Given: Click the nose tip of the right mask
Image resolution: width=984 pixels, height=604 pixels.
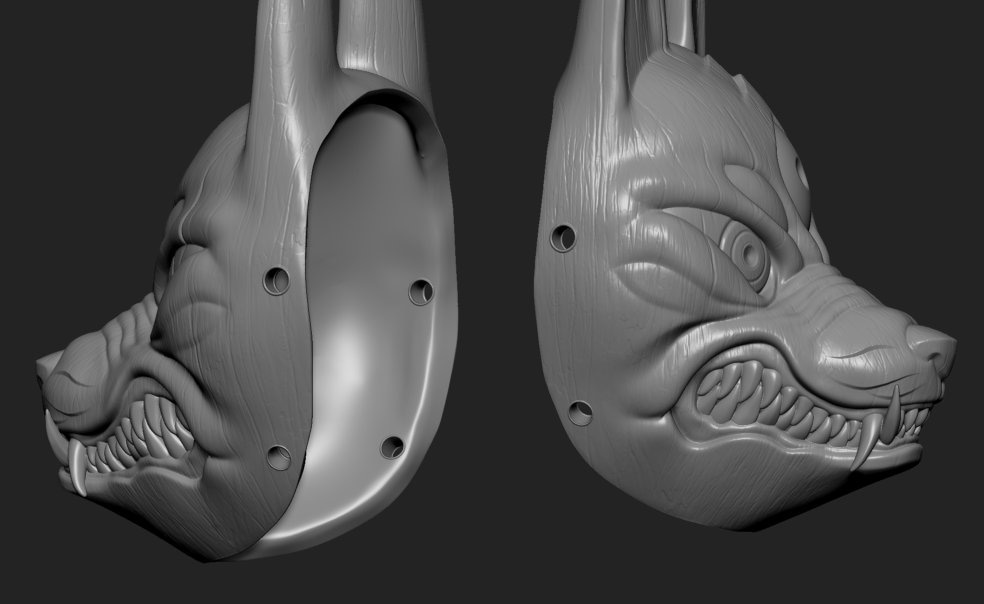Looking at the screenshot, I should point(933,347).
